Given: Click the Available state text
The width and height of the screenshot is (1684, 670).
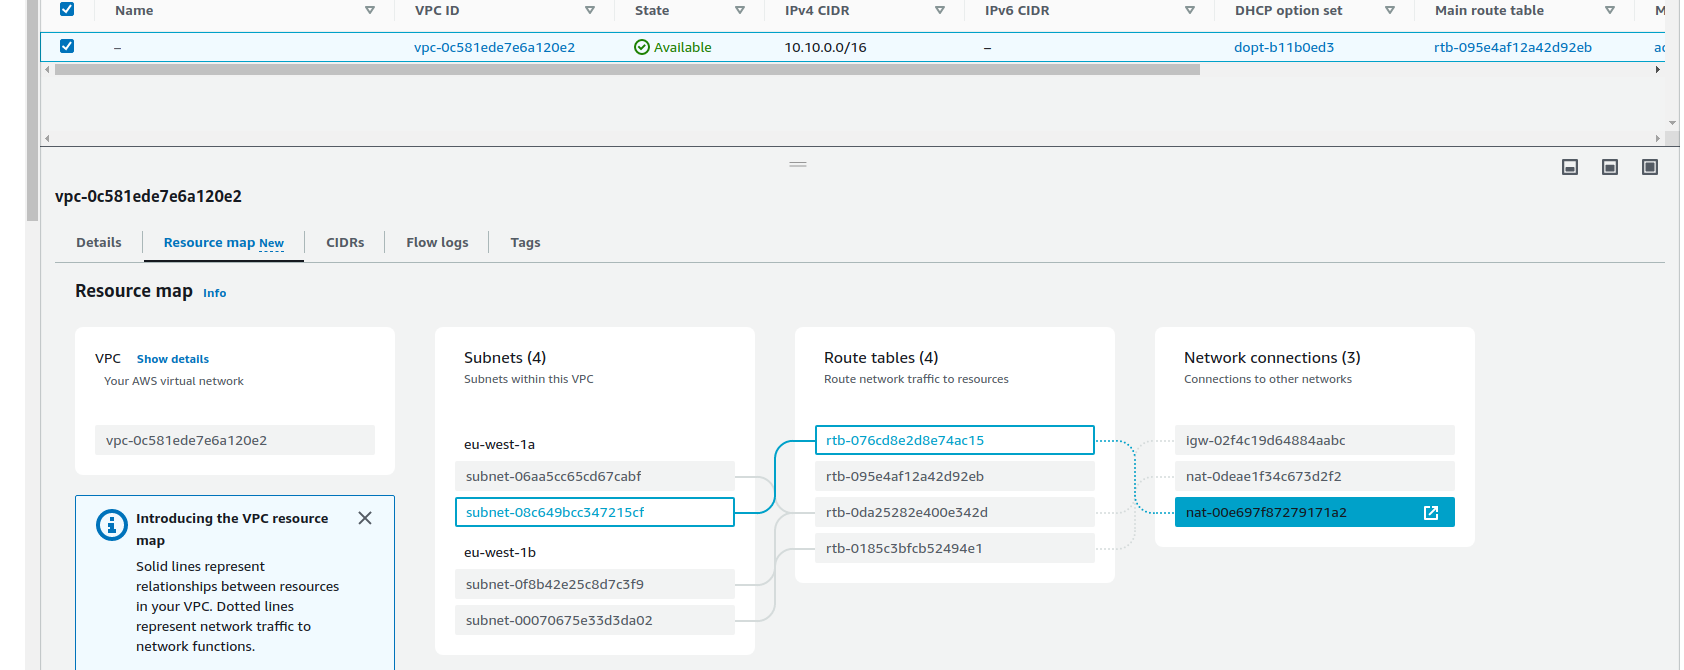Looking at the screenshot, I should [x=683, y=47].
